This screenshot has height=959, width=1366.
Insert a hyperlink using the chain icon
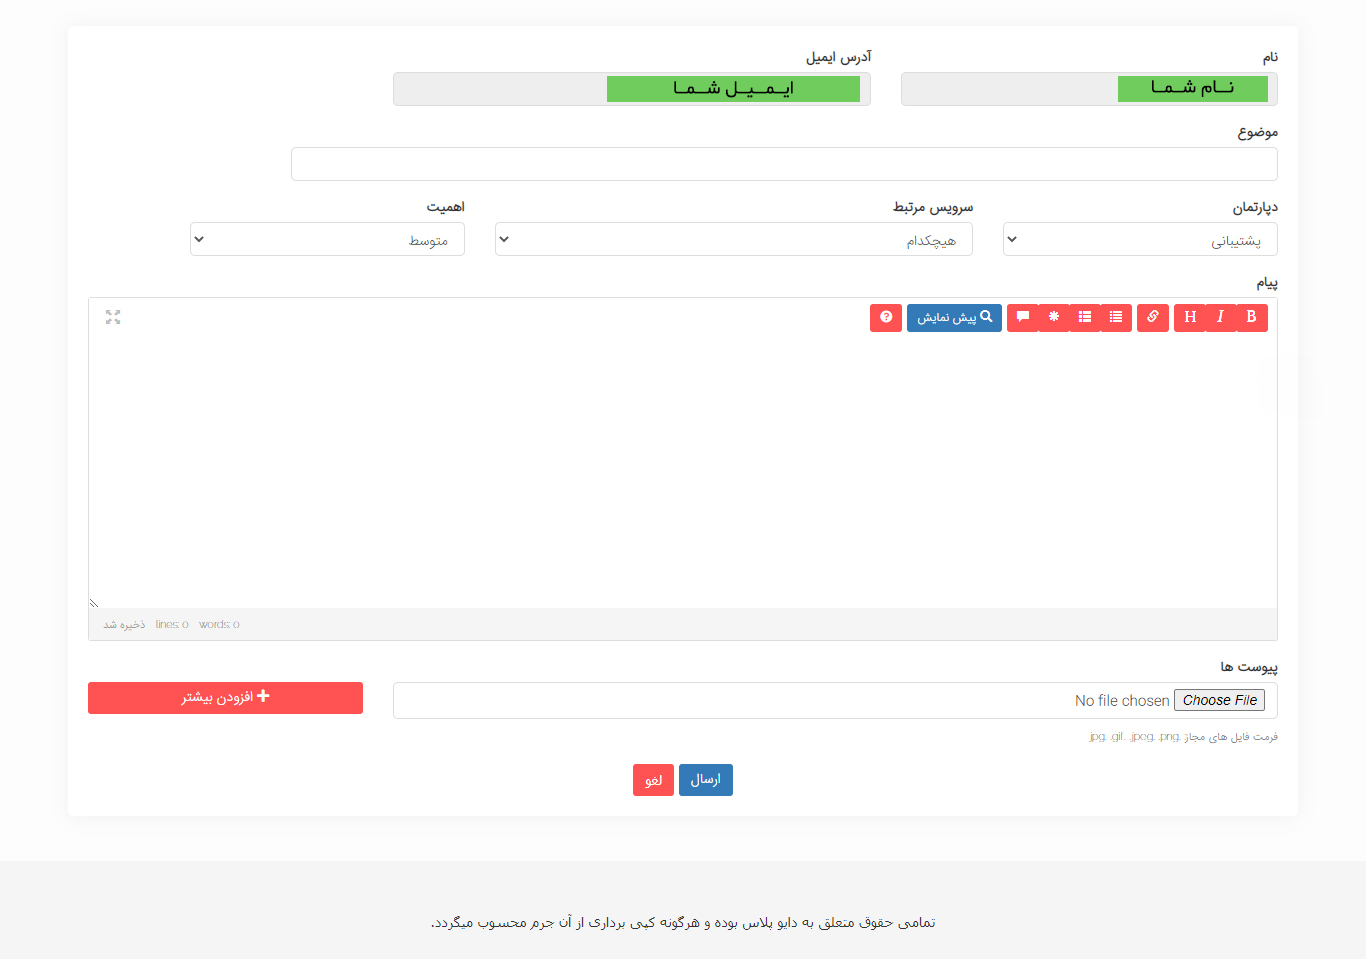point(1153,317)
